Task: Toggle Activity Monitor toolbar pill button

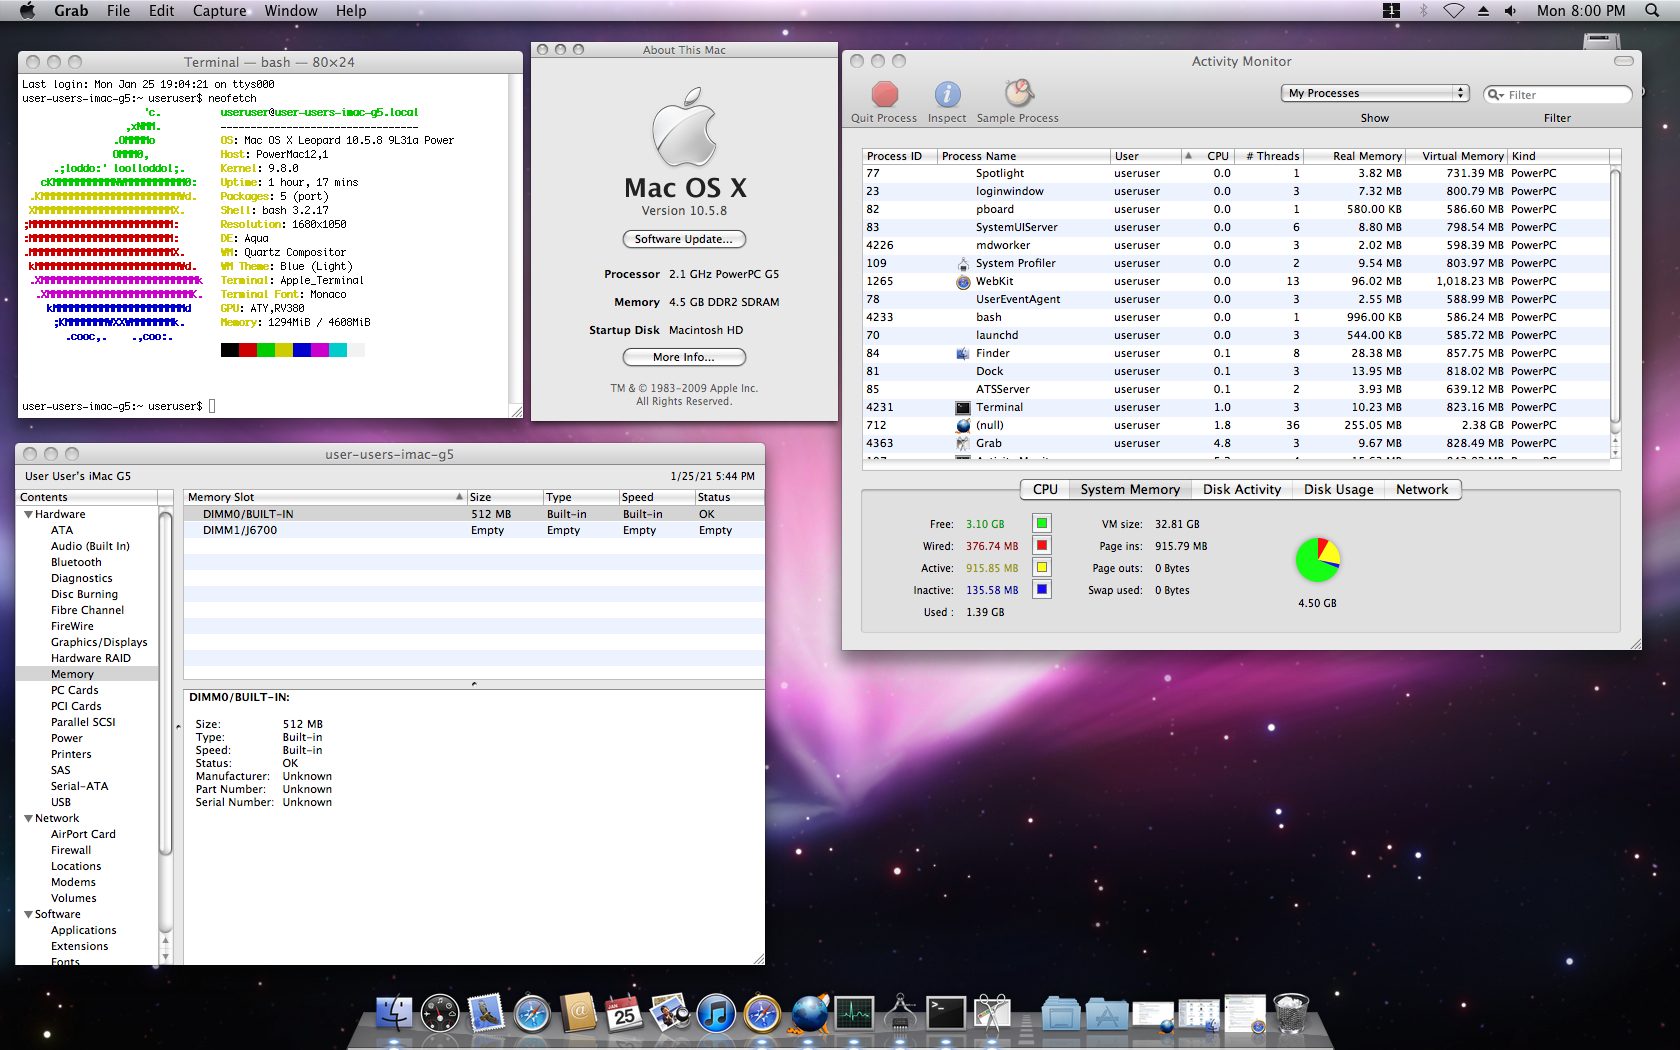Action: 1624,61
